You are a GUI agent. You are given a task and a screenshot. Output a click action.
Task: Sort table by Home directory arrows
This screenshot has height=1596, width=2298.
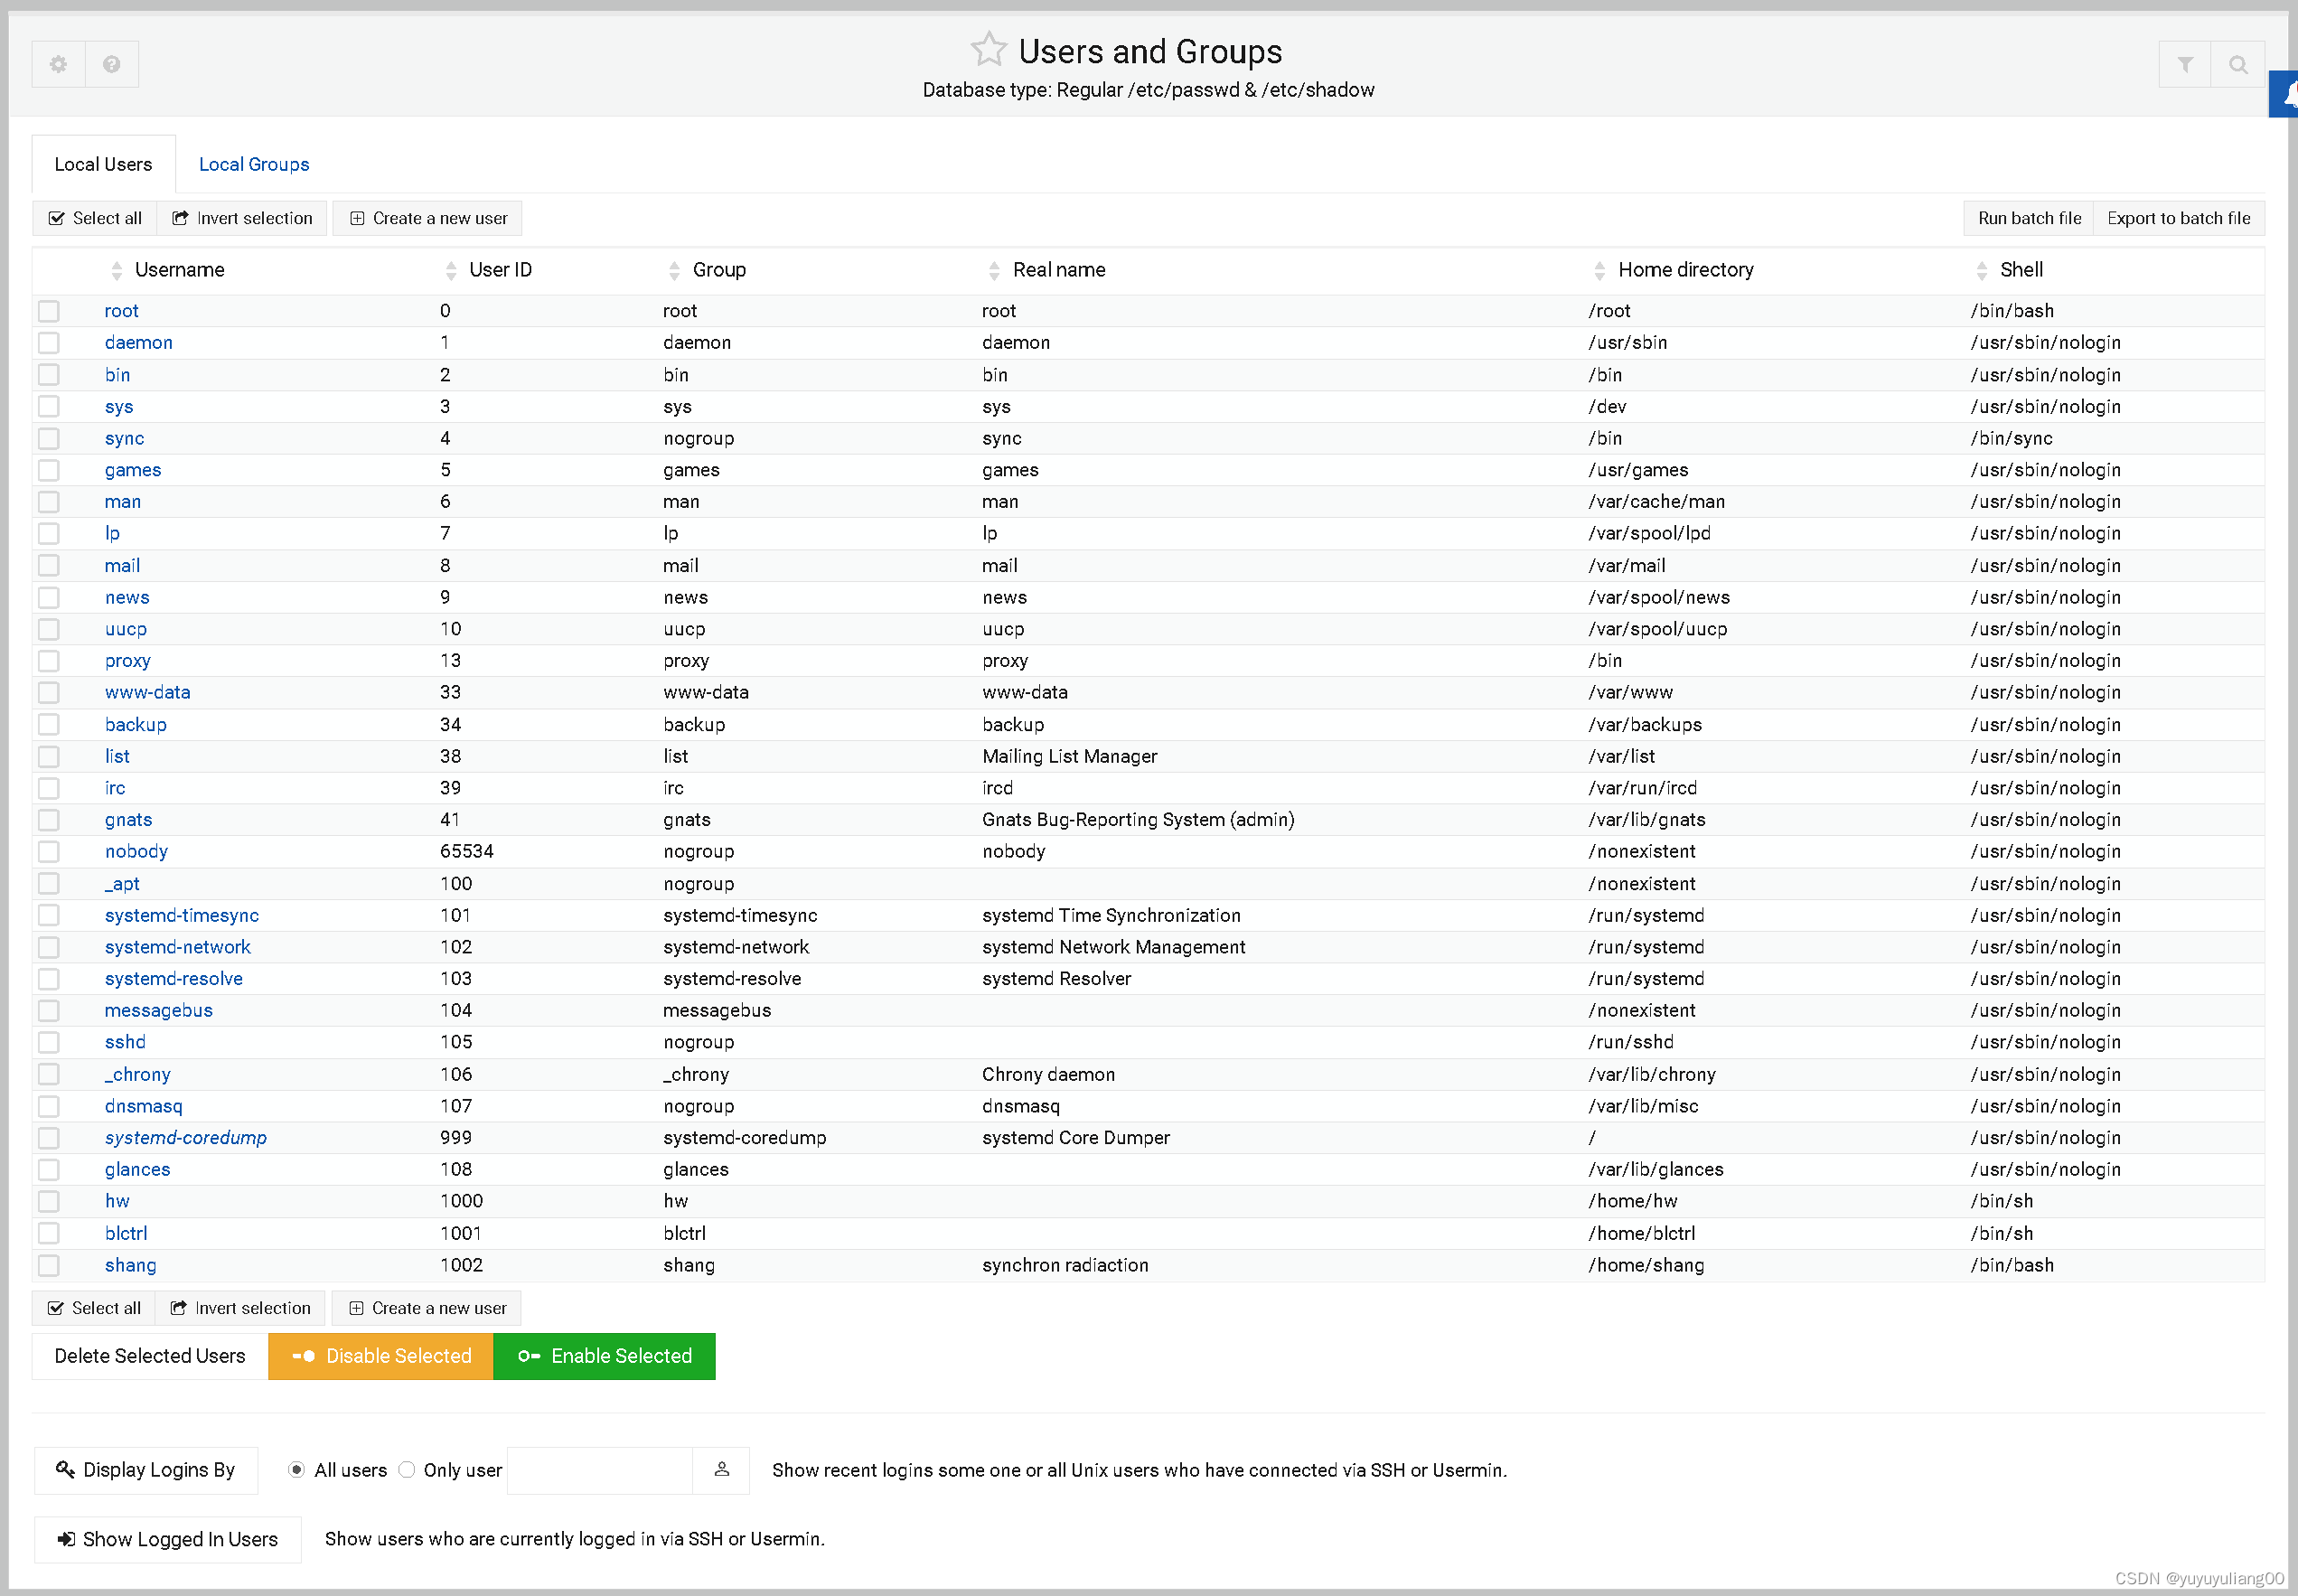[1599, 270]
